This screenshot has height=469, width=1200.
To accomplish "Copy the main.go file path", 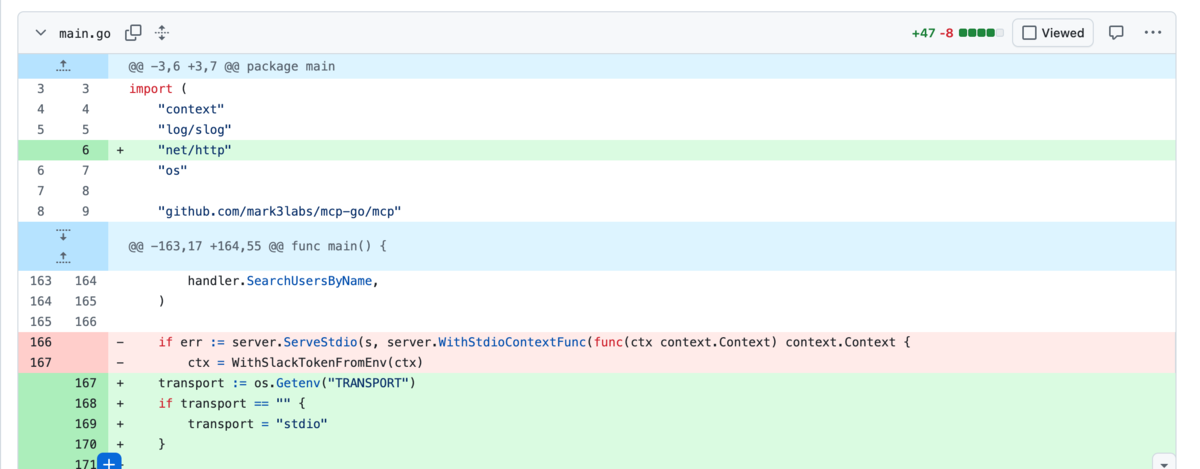I will (133, 33).
